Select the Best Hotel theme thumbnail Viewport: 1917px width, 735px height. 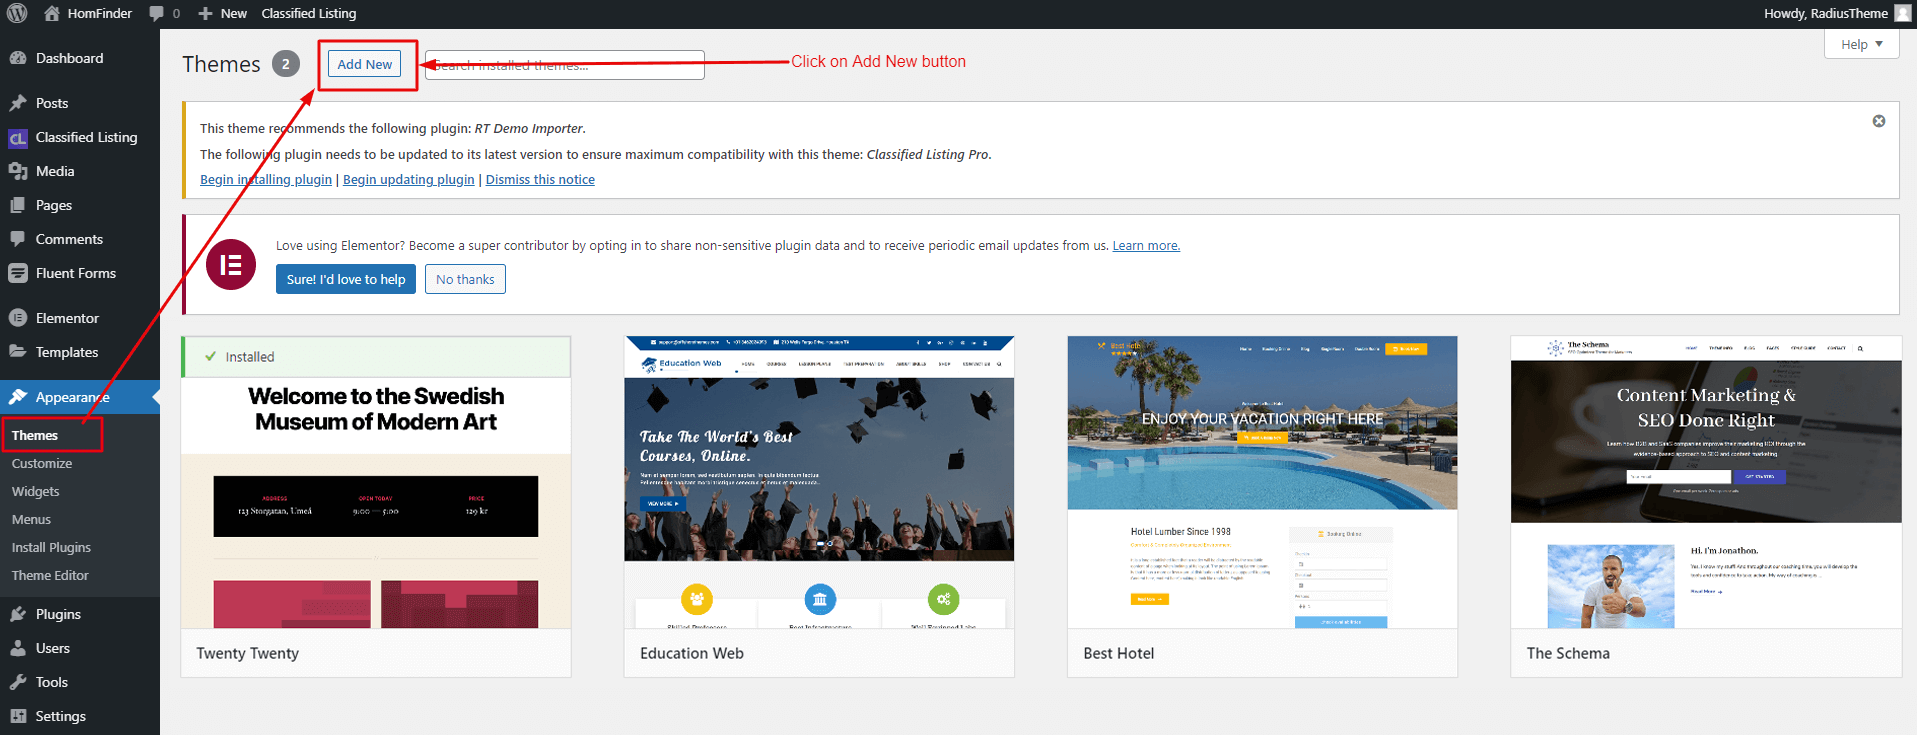(1262, 482)
